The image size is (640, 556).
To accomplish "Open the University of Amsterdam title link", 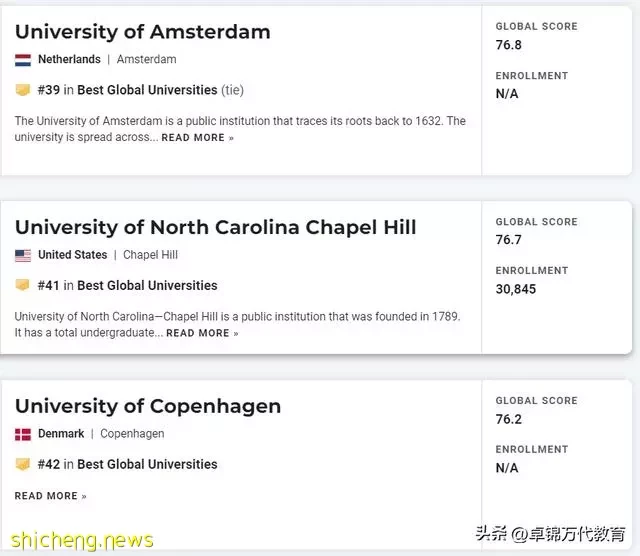I will (x=142, y=32).
